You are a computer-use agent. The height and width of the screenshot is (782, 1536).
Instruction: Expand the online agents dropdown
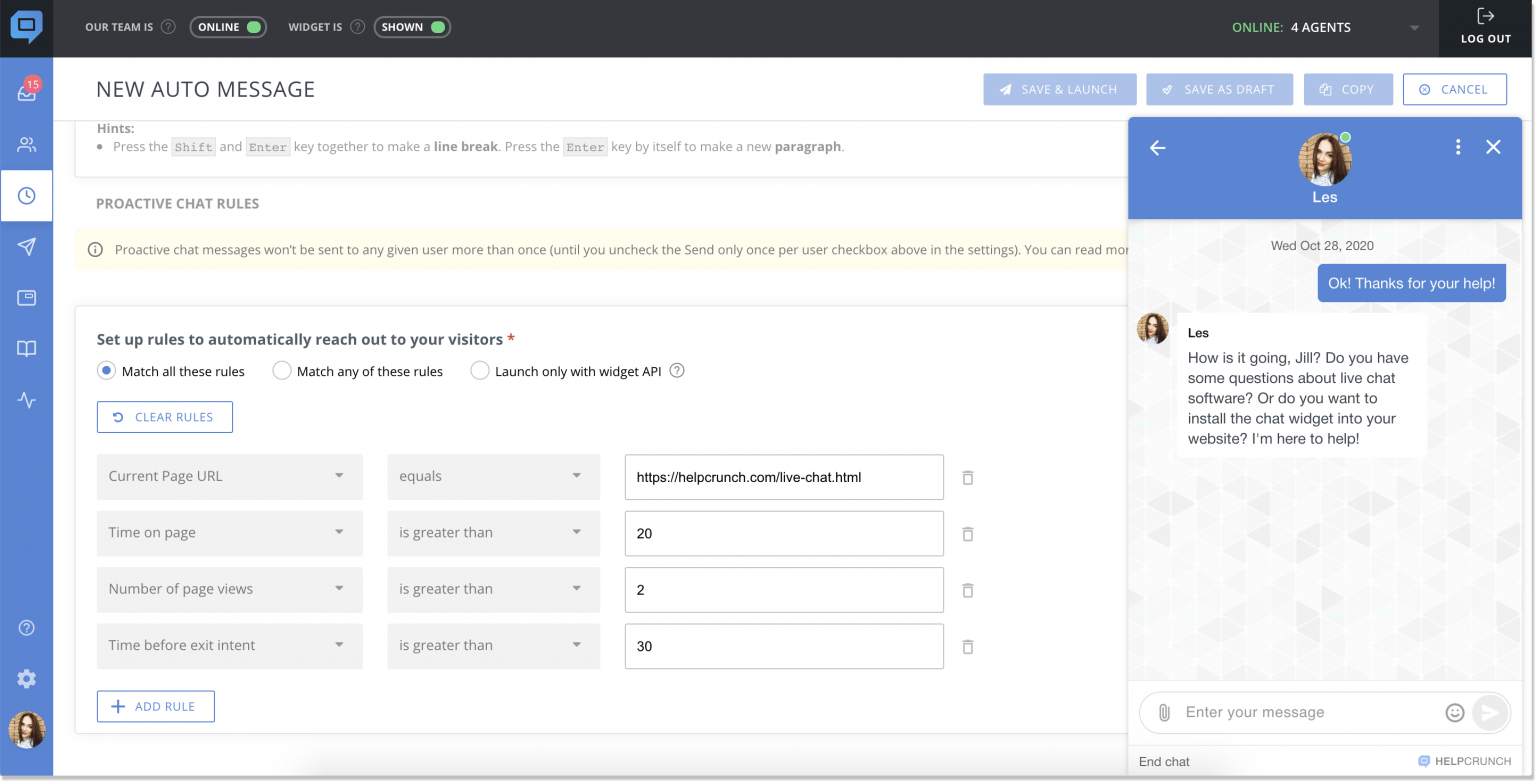pos(1414,28)
